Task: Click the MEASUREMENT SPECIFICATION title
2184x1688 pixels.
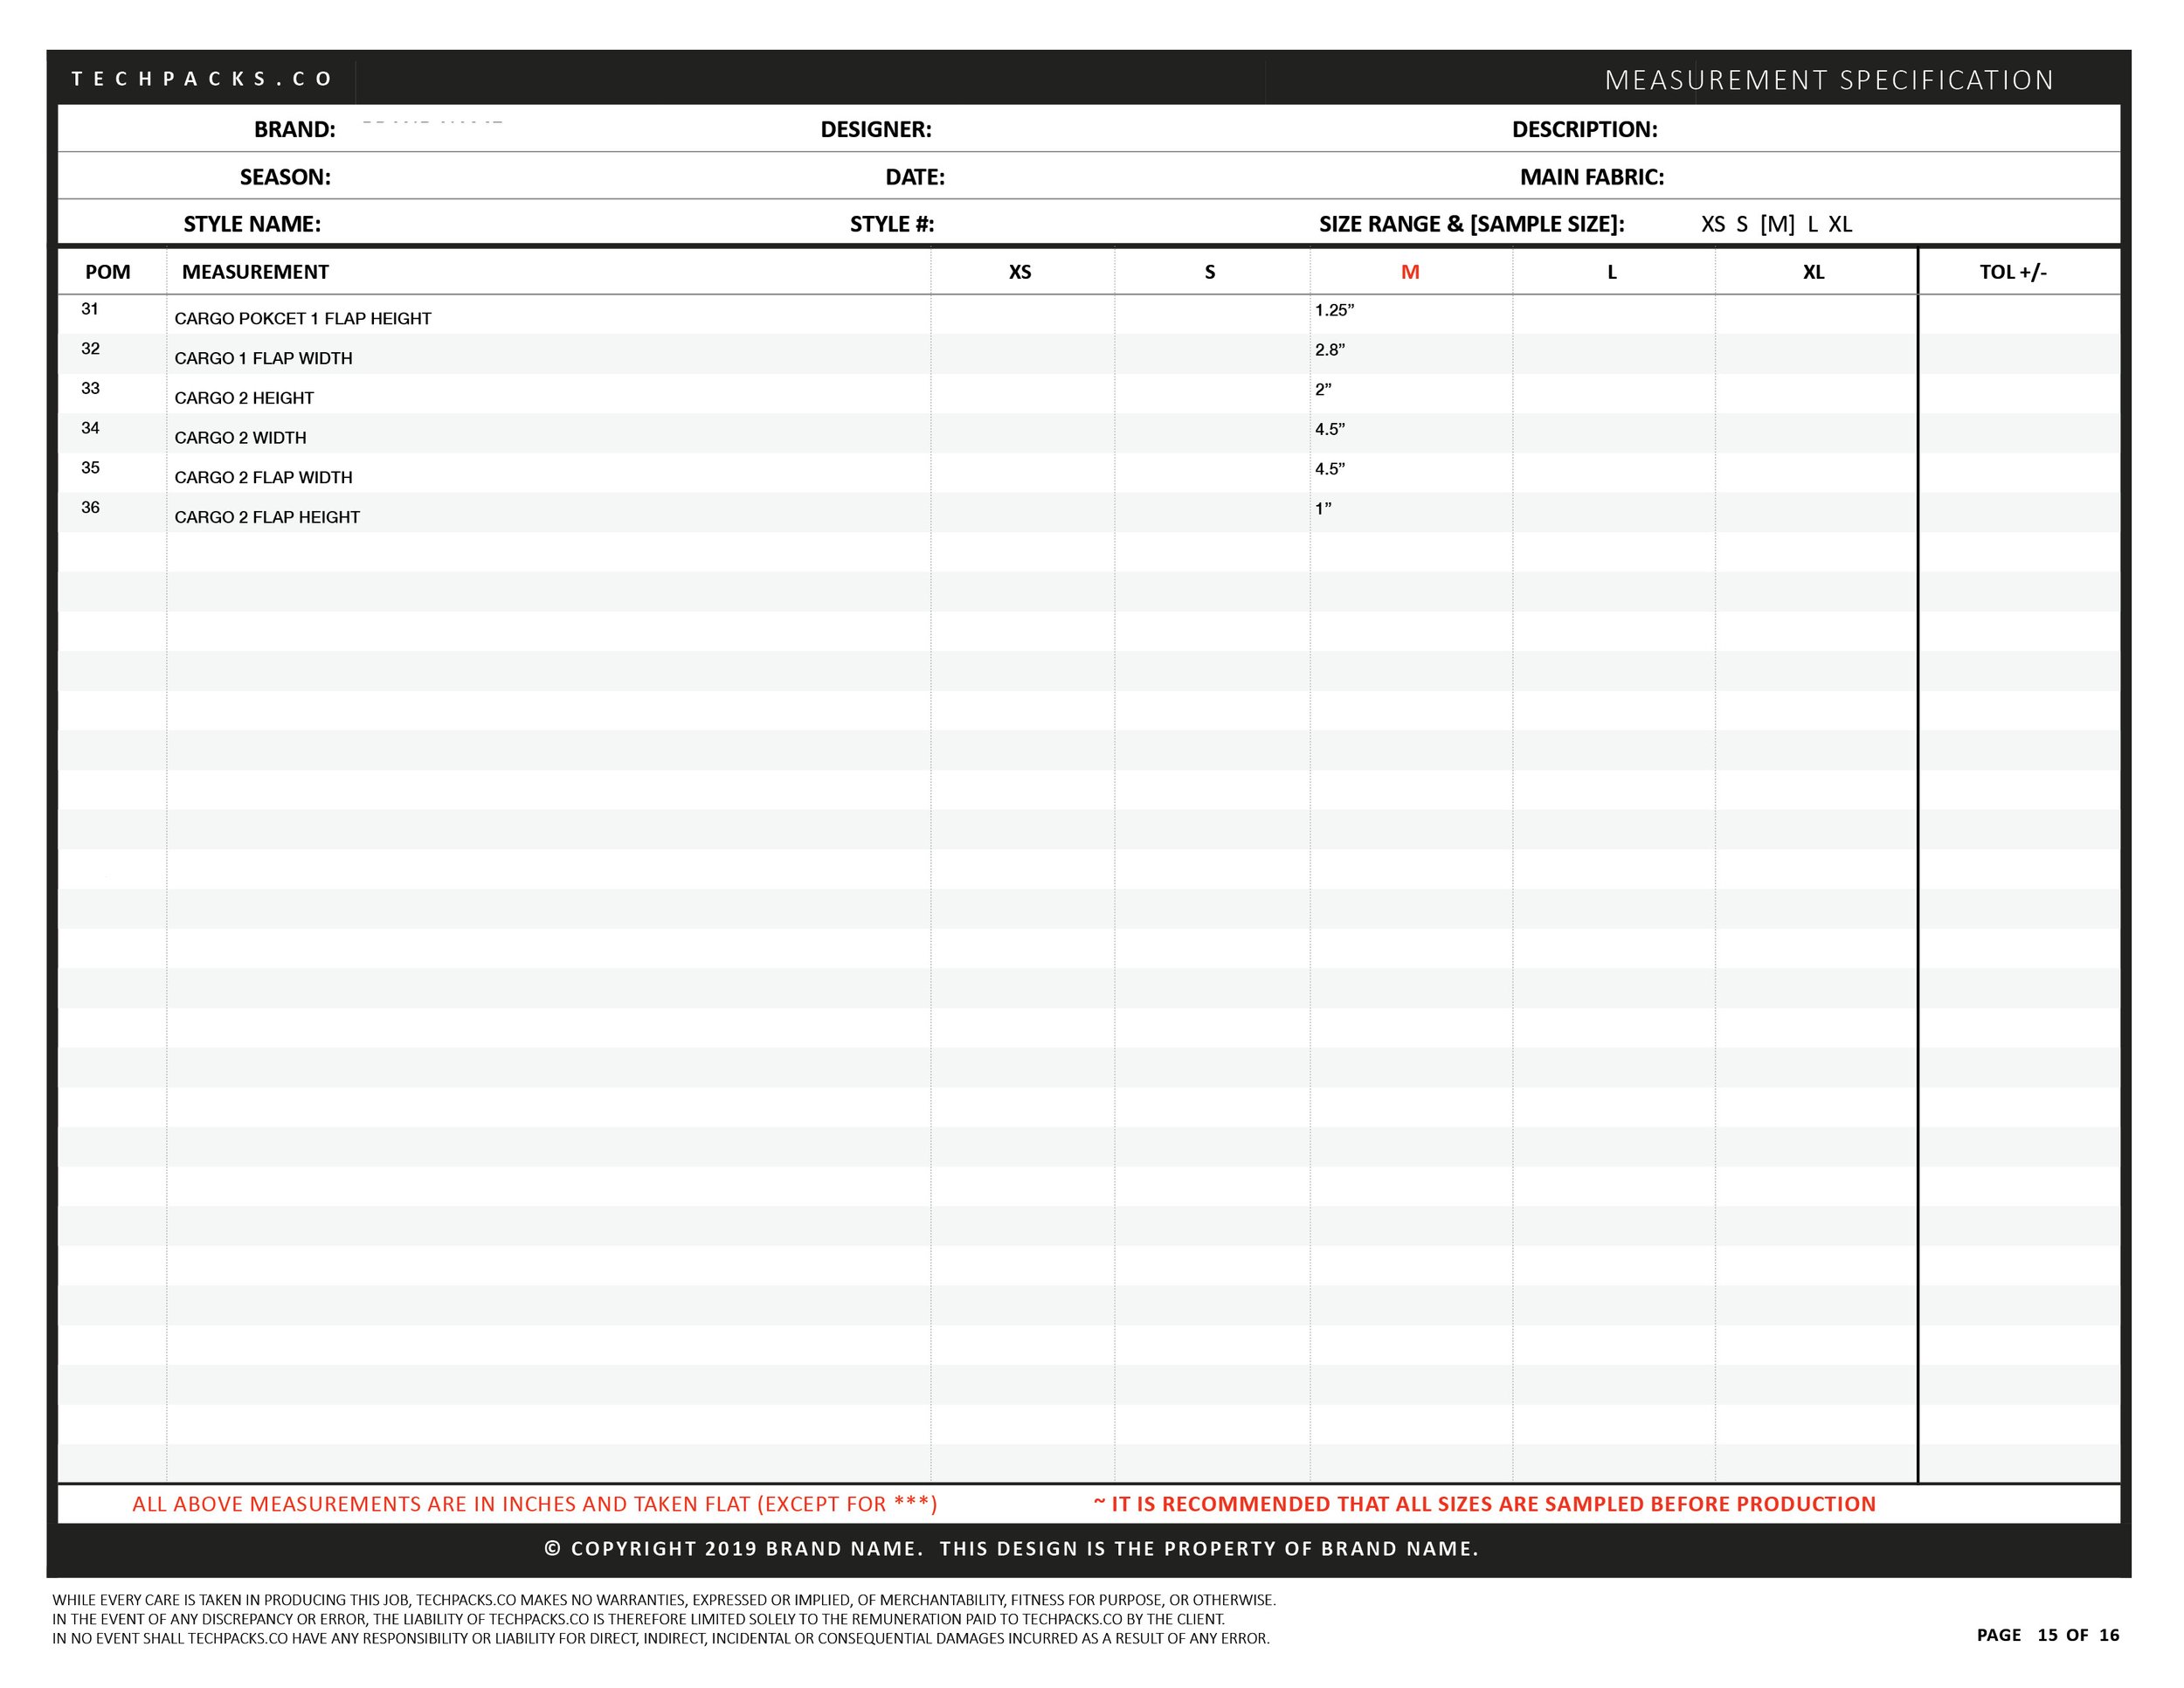Action: pos(1833,78)
